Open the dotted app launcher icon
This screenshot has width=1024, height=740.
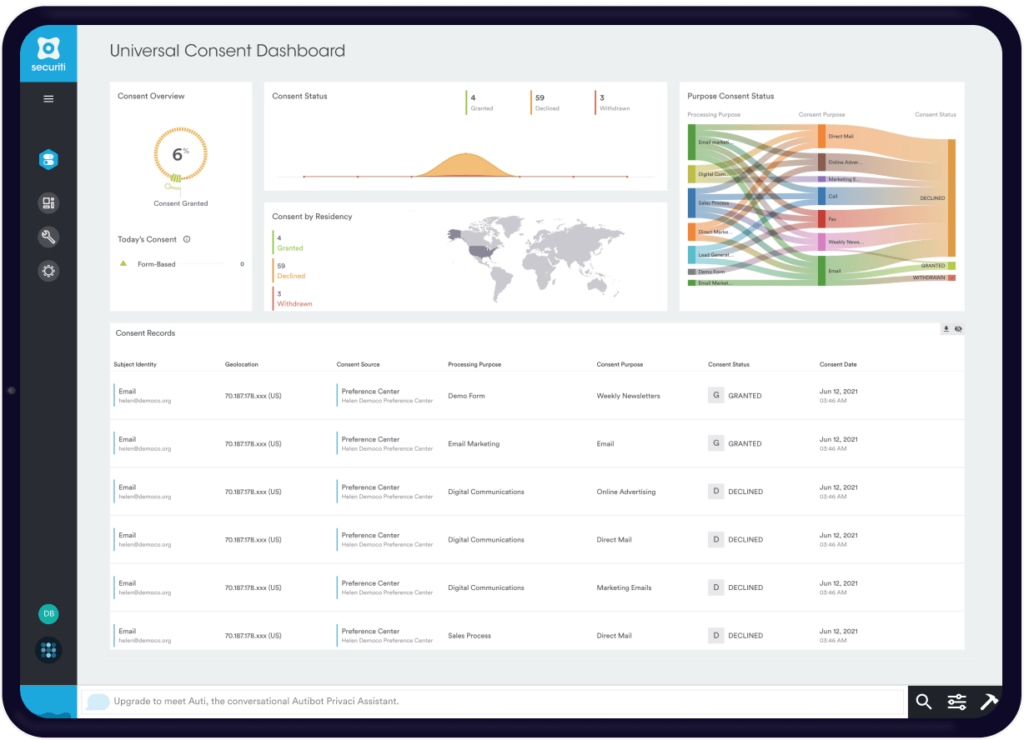[48, 651]
